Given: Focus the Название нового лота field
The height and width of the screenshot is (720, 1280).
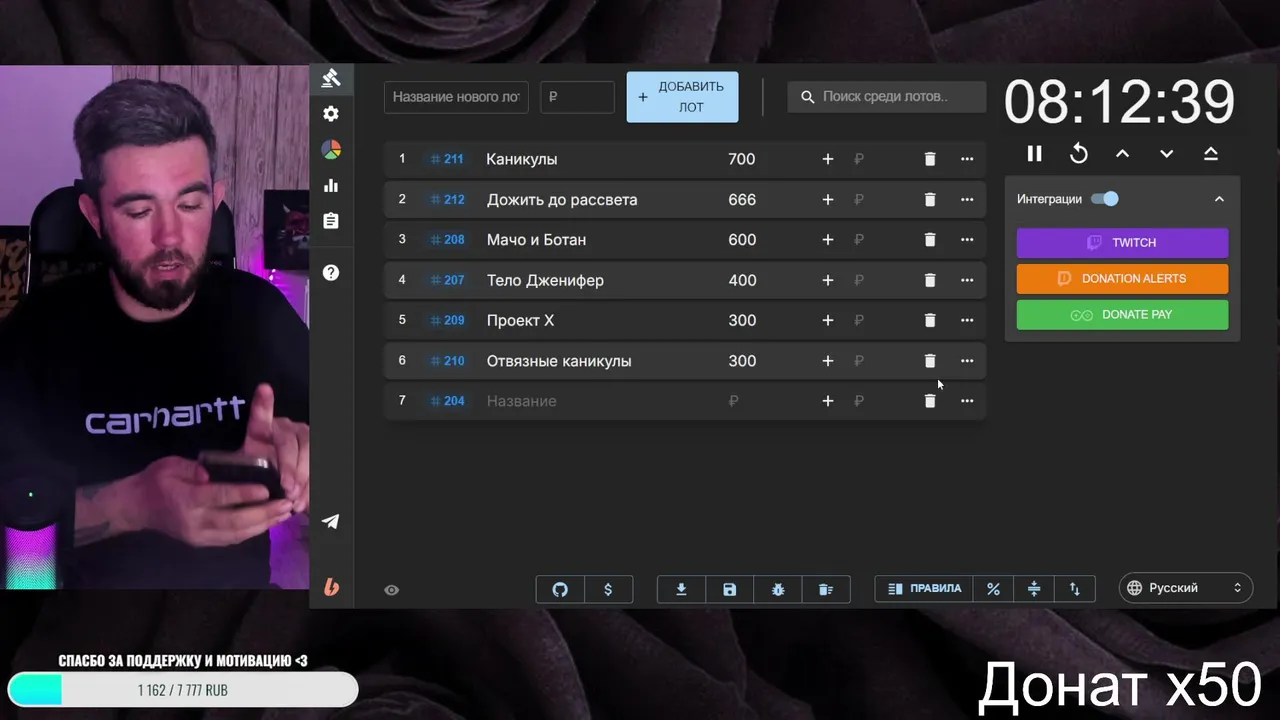Looking at the screenshot, I should coord(456,97).
